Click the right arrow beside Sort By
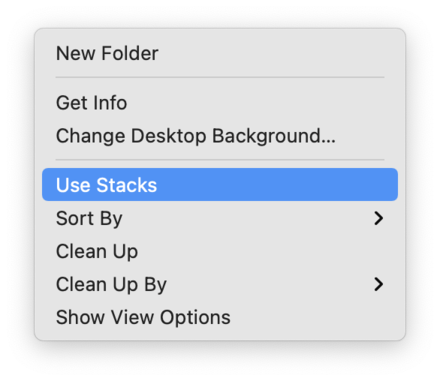This screenshot has height=381, width=440. 378,218
